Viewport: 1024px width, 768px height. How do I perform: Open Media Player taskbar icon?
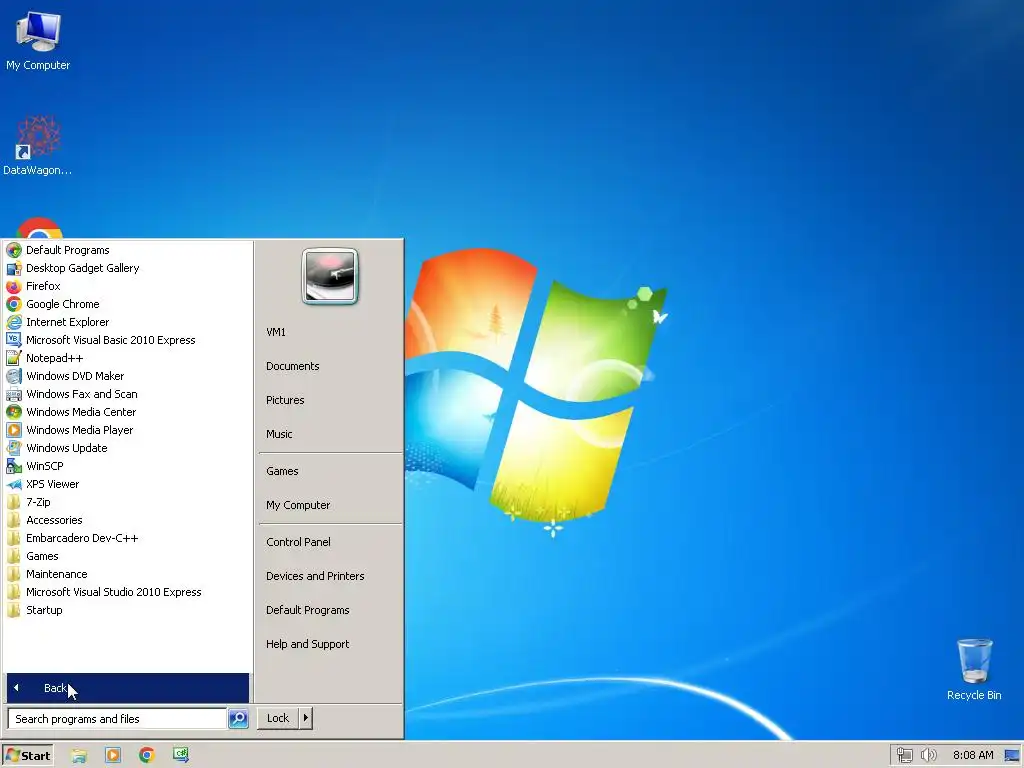tap(113, 756)
